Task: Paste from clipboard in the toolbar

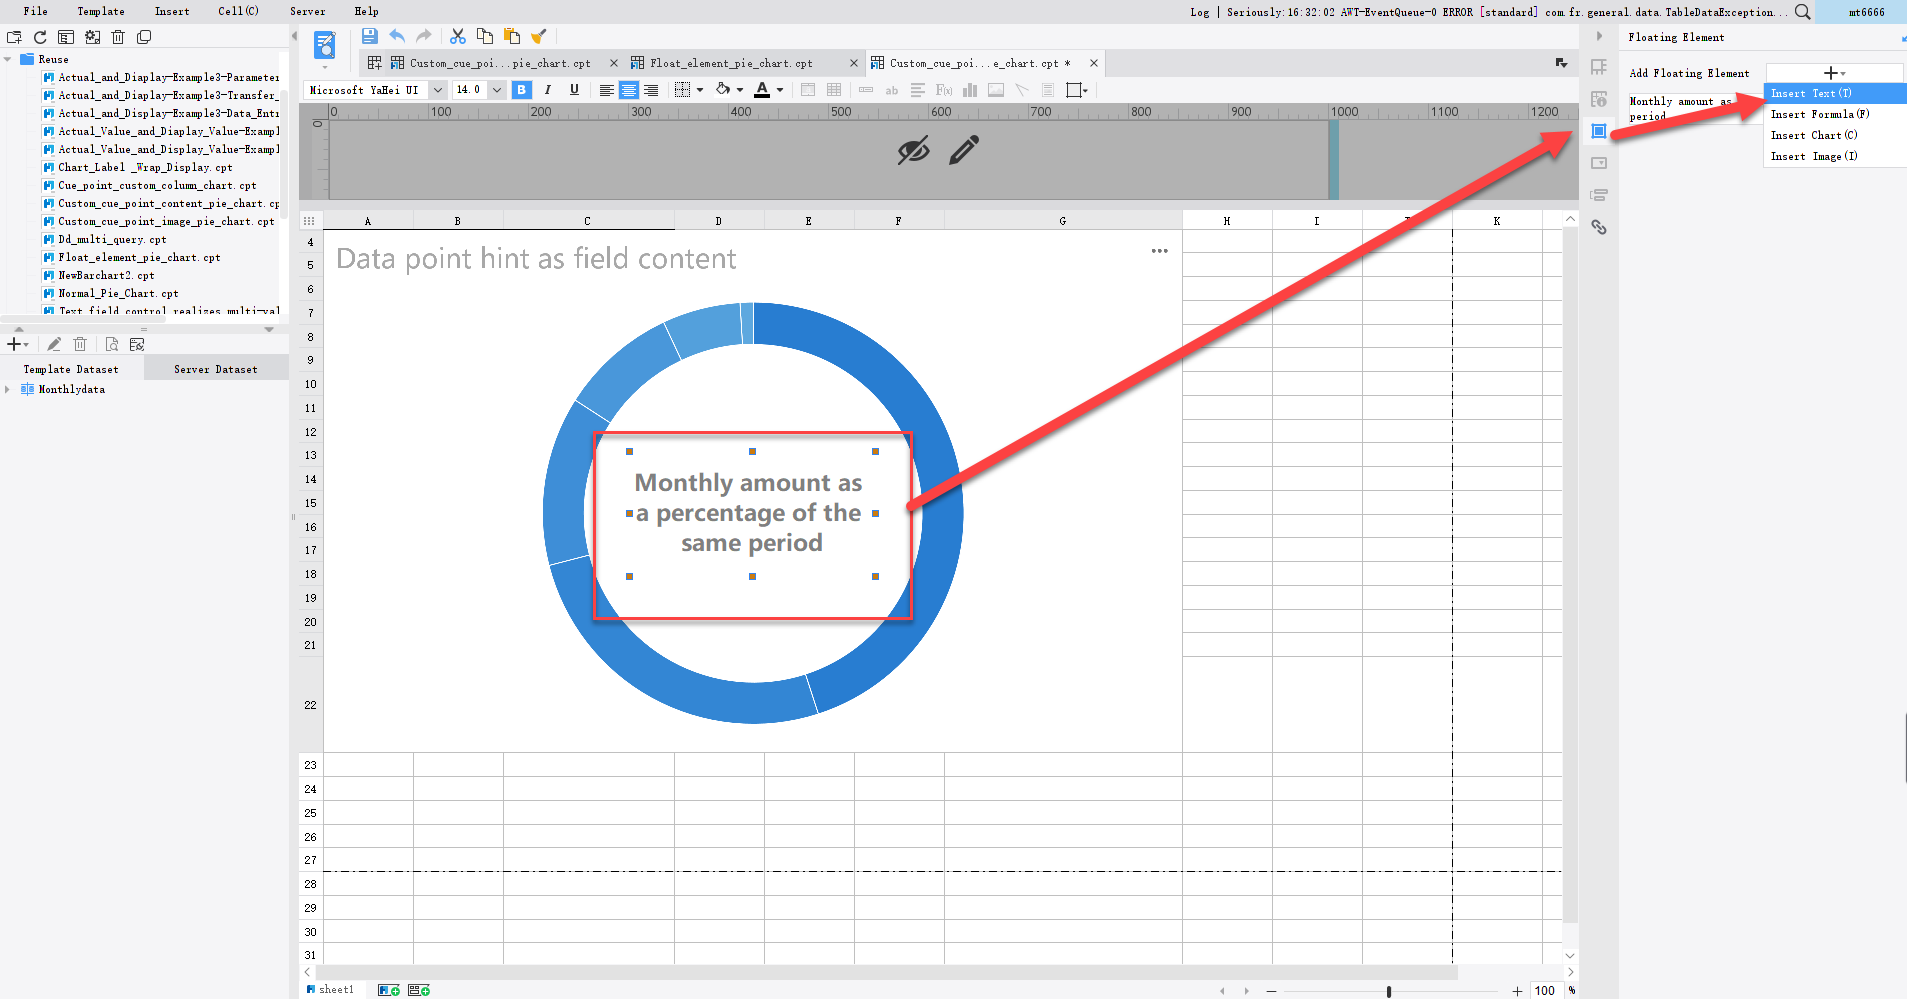Action: click(x=512, y=36)
